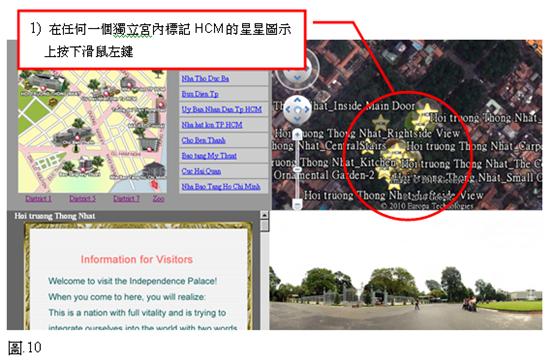Click the look-around compass down arrow

pyautogui.click(x=297, y=78)
